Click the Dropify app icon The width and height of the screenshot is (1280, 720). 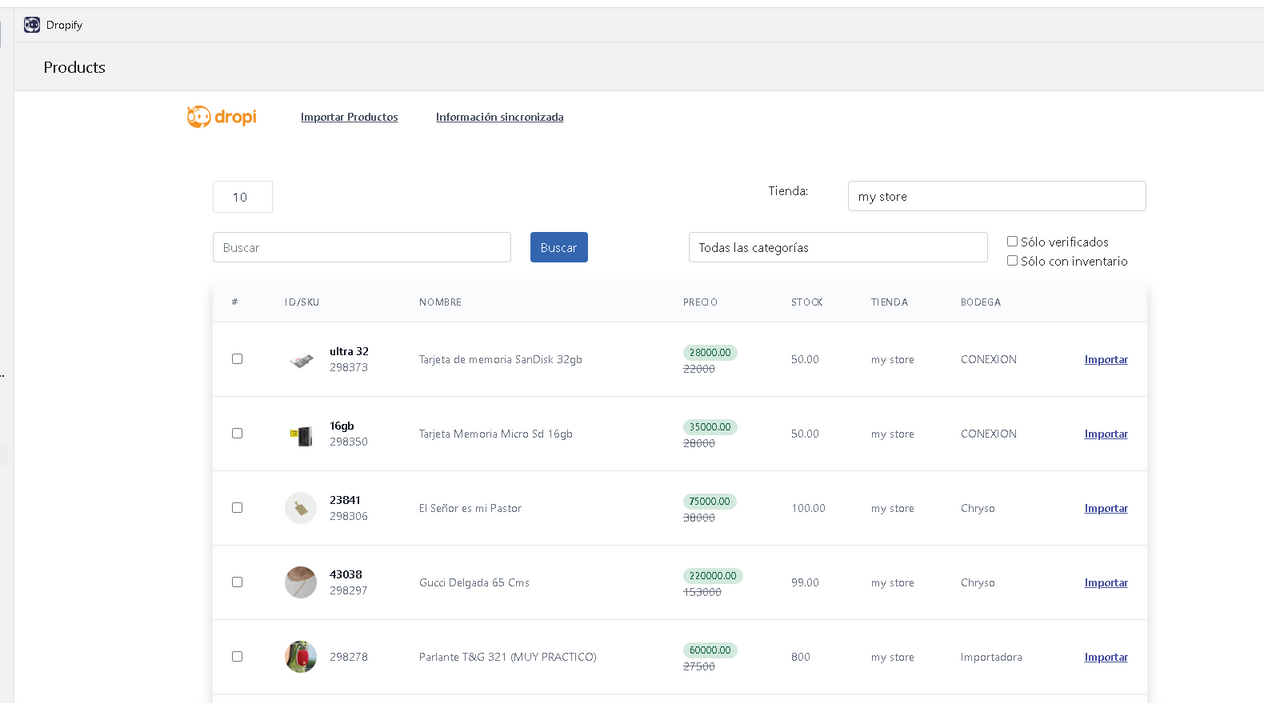tap(32, 25)
